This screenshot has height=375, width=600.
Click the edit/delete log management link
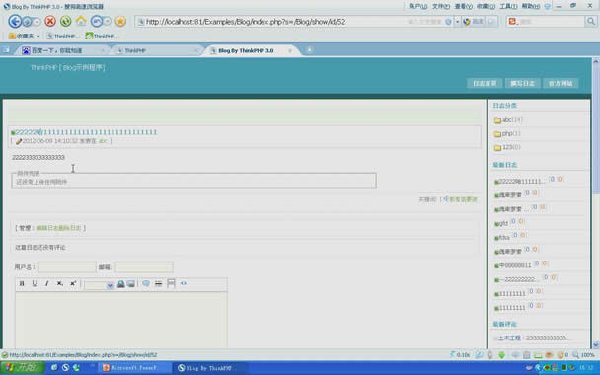pyautogui.click(x=59, y=228)
